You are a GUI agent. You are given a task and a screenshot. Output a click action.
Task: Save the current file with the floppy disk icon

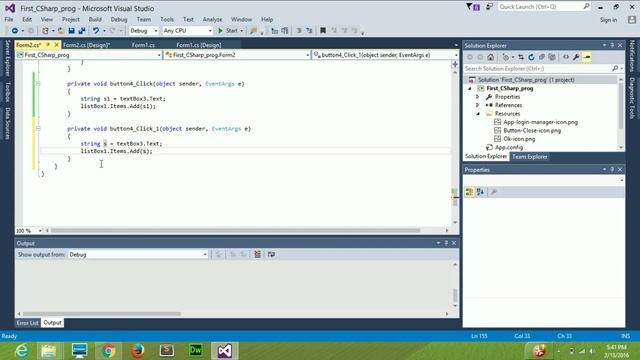point(71,31)
